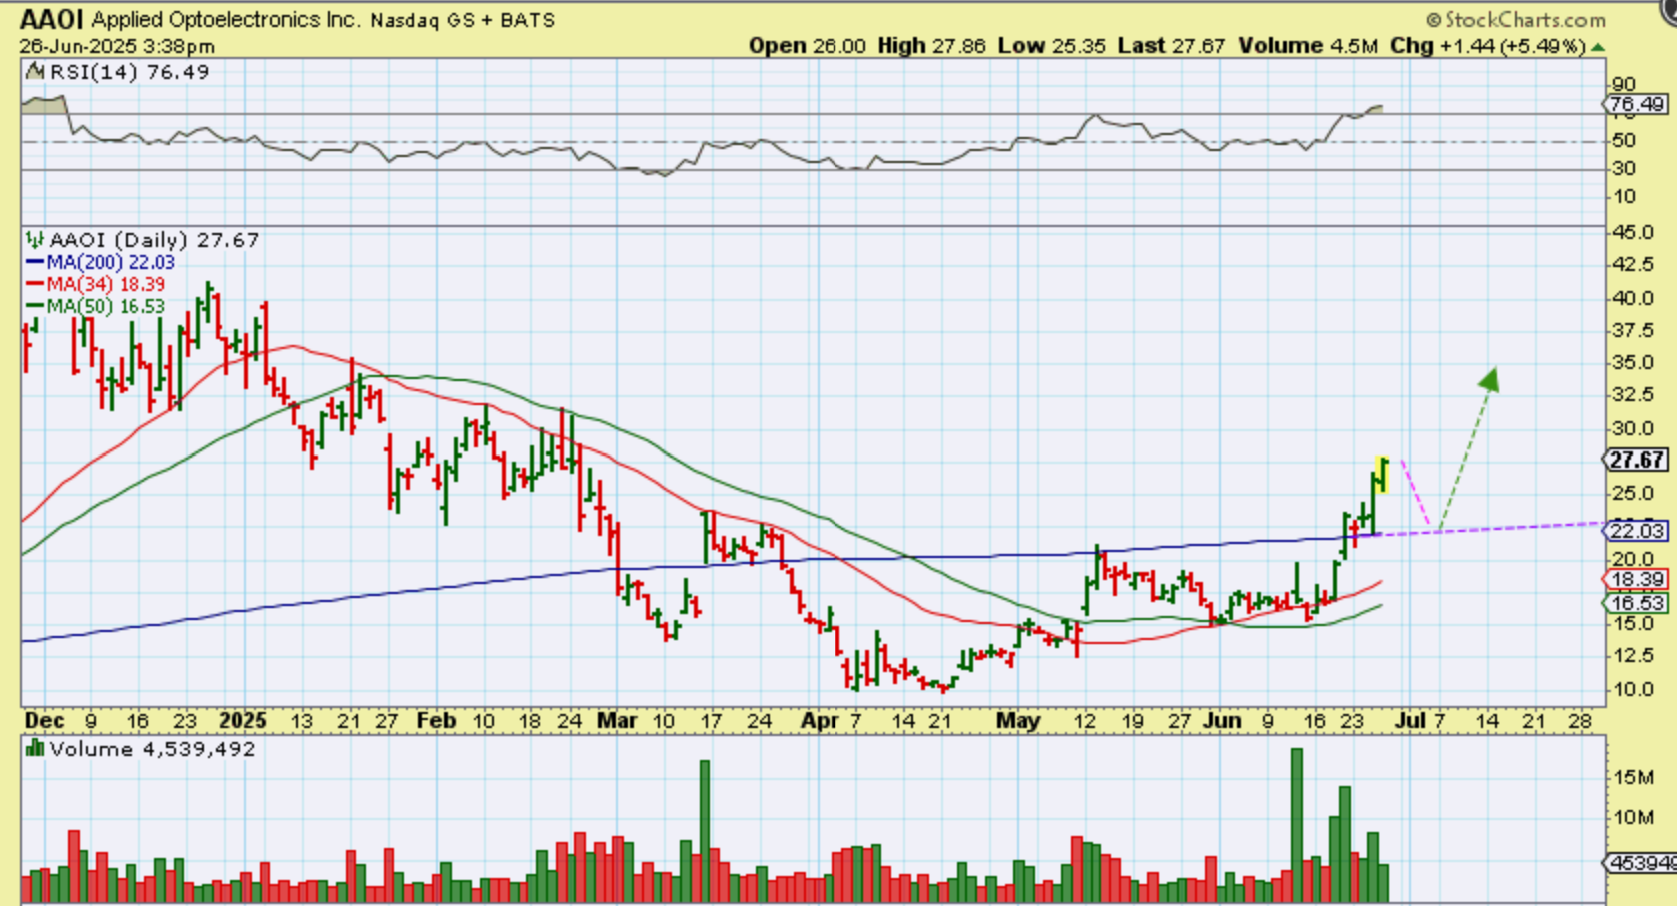The image size is (1677, 906).
Task: Click the 76.49 RSI tag on right axis
Action: pyautogui.click(x=1637, y=104)
